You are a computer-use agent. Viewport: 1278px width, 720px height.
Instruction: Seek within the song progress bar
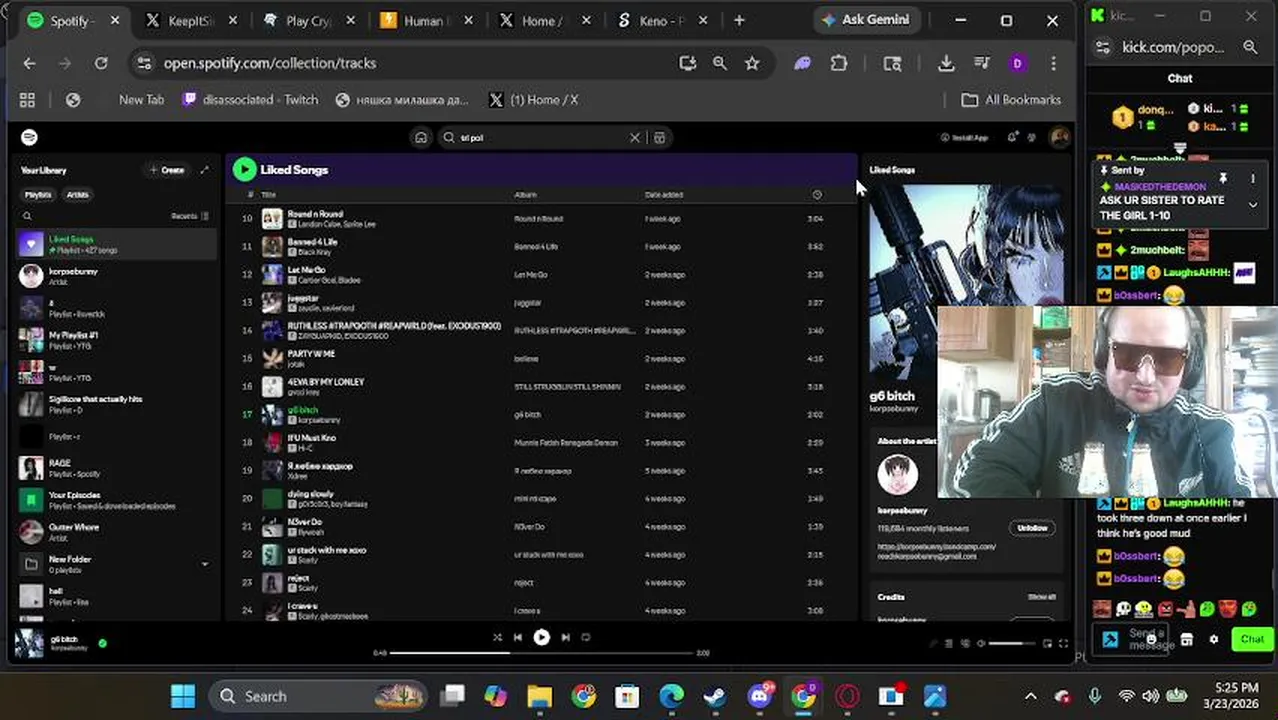[x=540, y=653]
